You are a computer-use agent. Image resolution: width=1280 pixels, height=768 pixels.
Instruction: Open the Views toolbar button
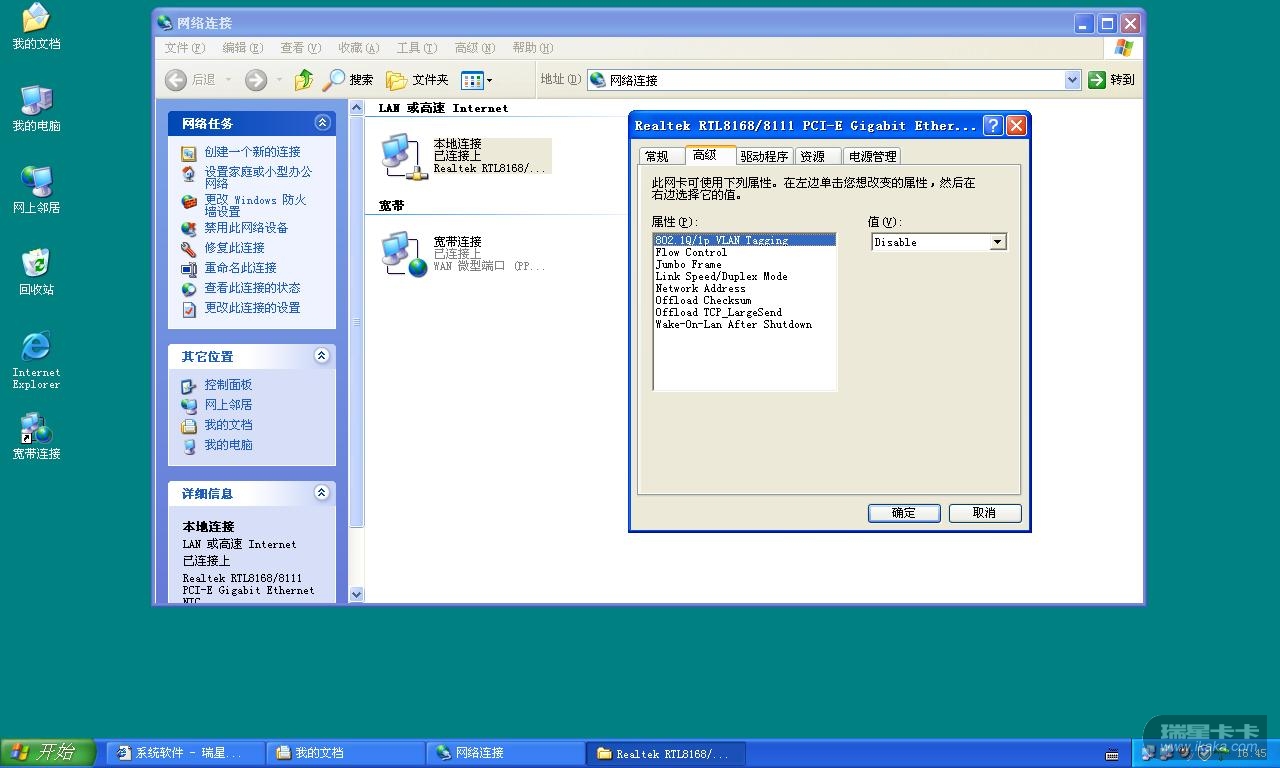click(476, 80)
